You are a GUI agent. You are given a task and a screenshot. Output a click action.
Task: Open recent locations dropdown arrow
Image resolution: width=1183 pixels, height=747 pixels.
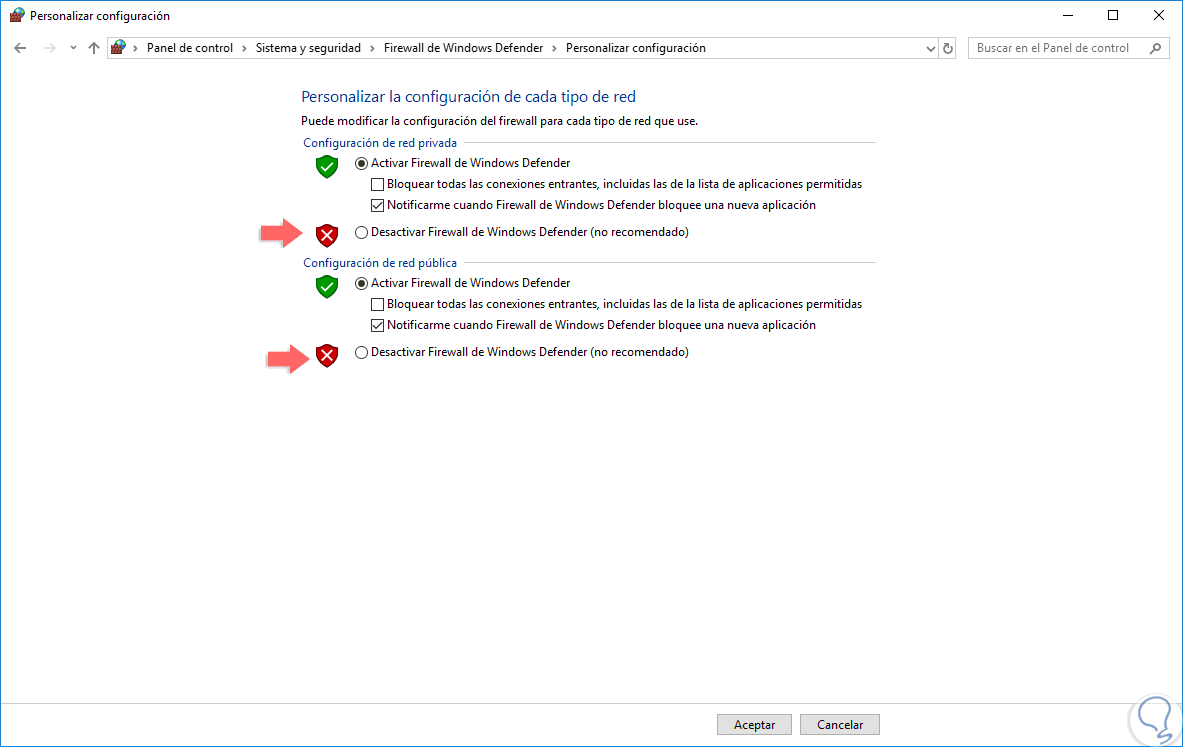coord(73,48)
